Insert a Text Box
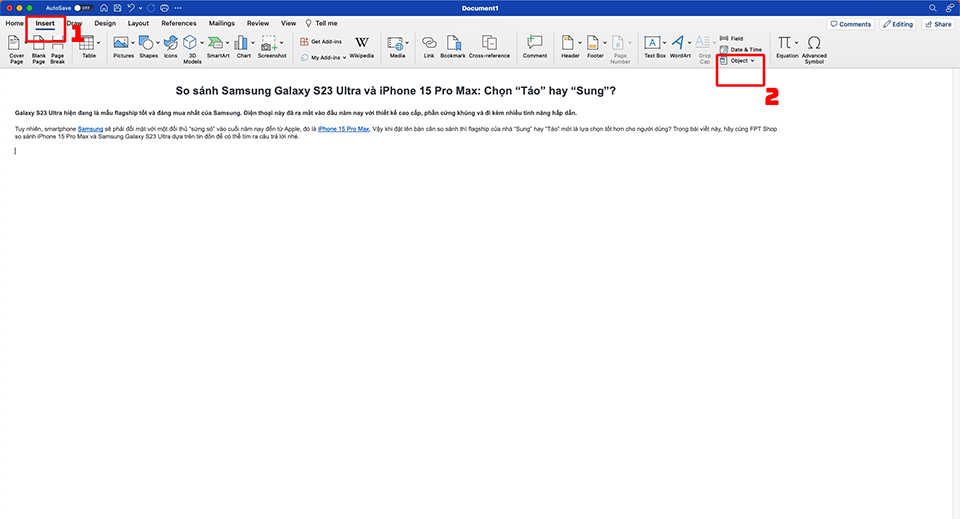This screenshot has height=519, width=960. pyautogui.click(x=653, y=47)
